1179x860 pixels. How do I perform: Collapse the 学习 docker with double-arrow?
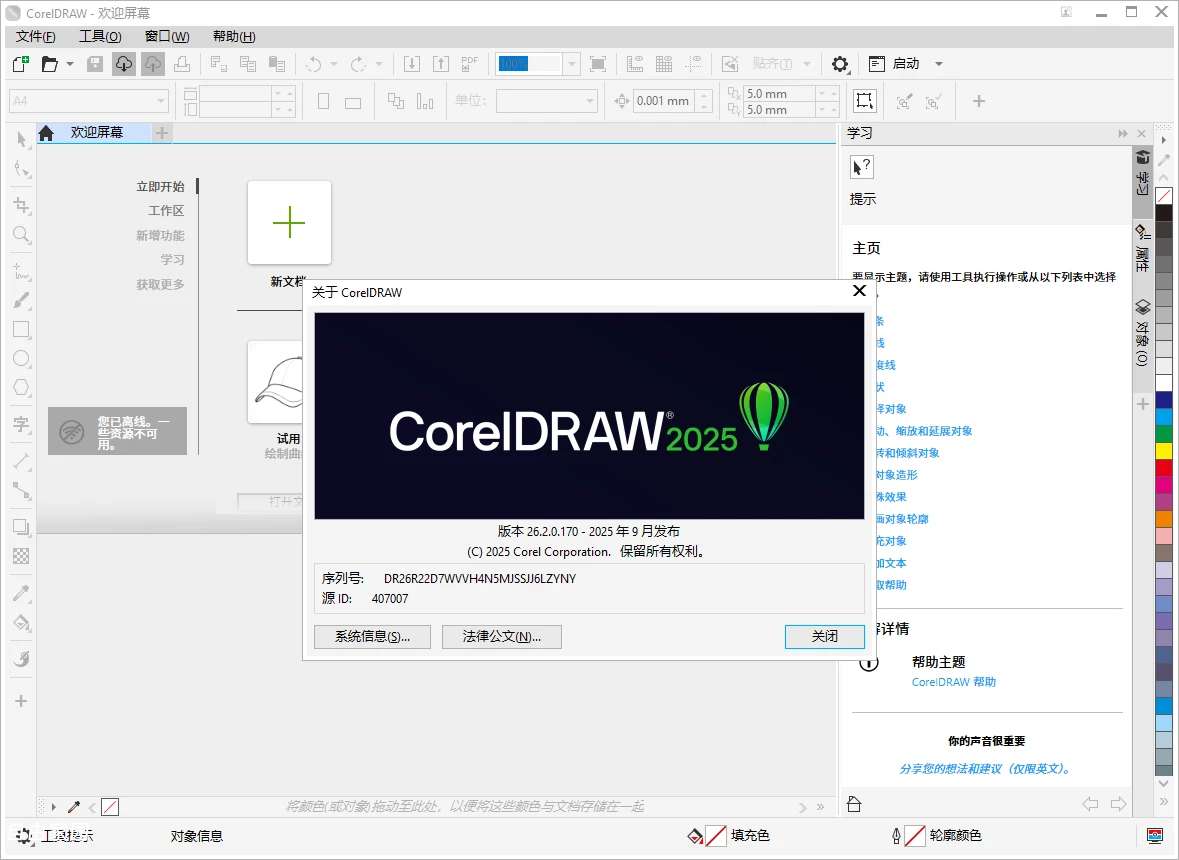point(1123,134)
